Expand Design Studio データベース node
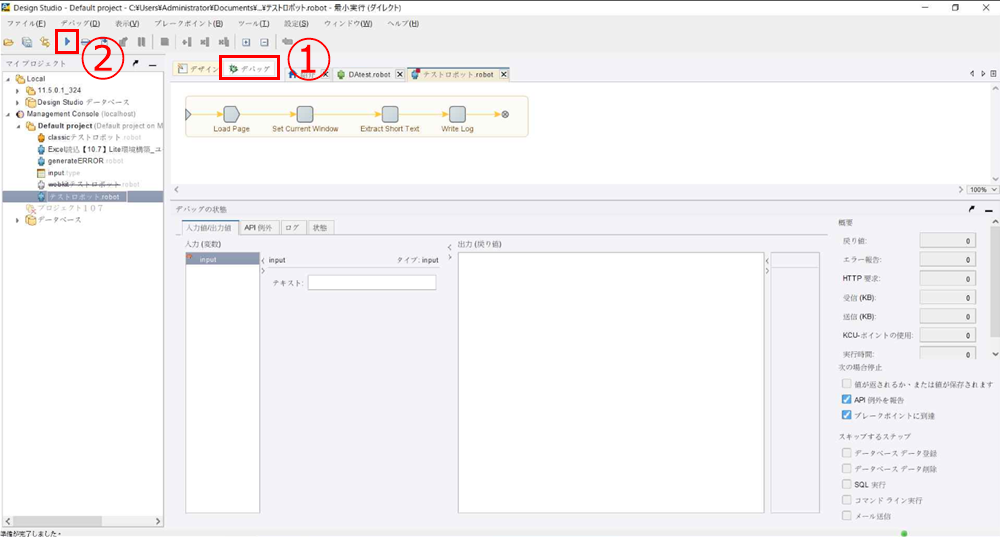 pos(17,103)
